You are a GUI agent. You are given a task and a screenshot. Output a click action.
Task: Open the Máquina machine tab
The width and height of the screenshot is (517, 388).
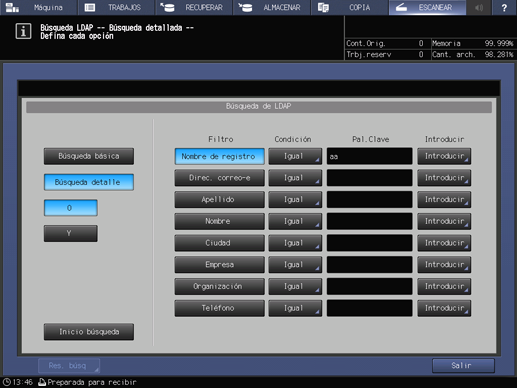(x=39, y=7)
